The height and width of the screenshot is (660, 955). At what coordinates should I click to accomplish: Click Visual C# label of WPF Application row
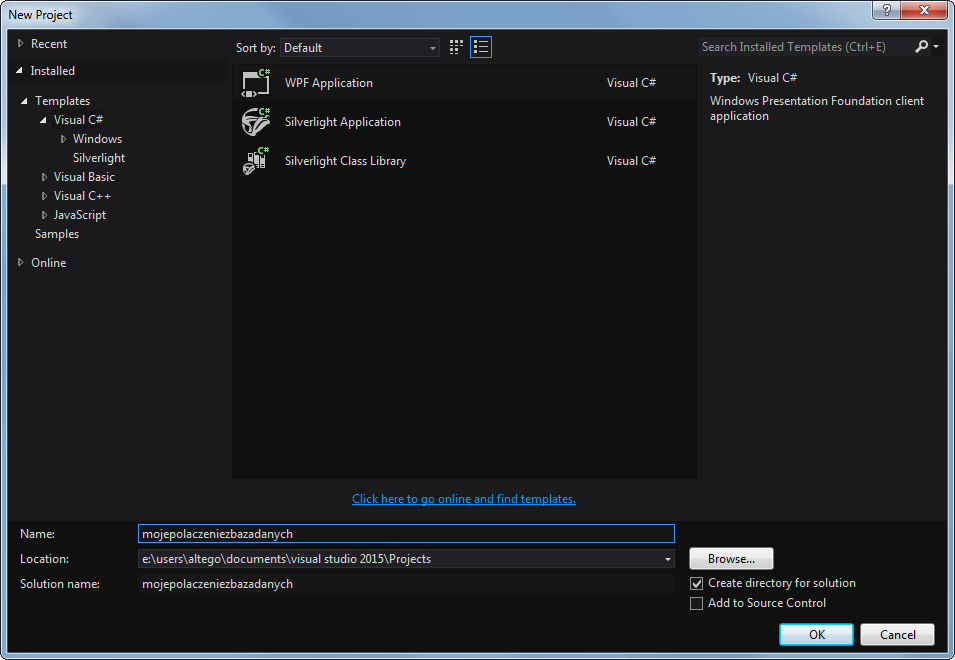[631, 83]
